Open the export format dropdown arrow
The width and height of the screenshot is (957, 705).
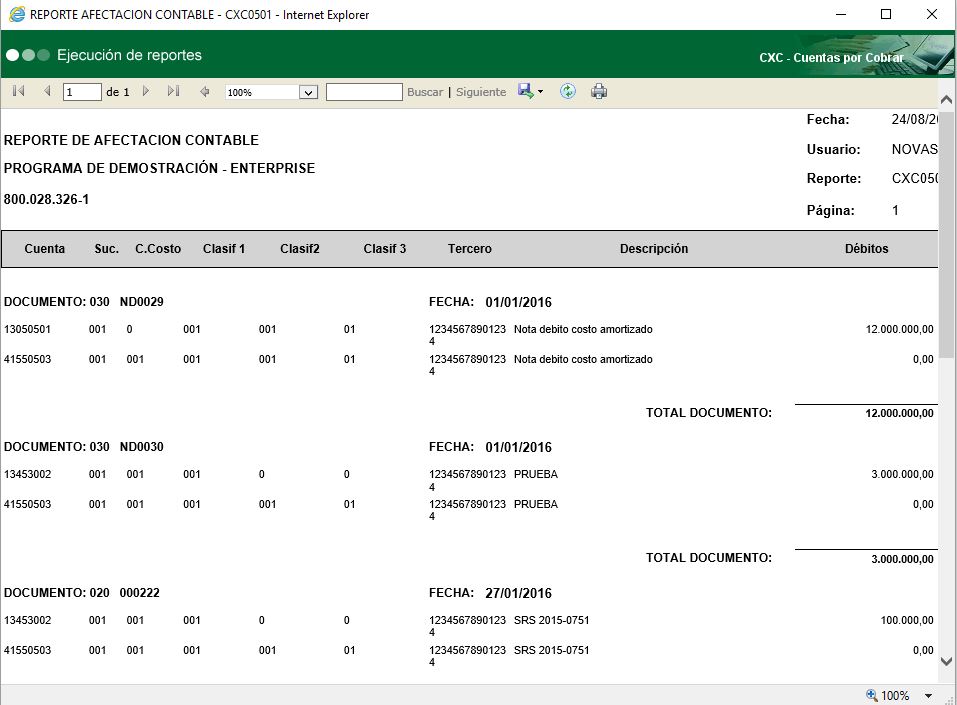[x=540, y=92]
